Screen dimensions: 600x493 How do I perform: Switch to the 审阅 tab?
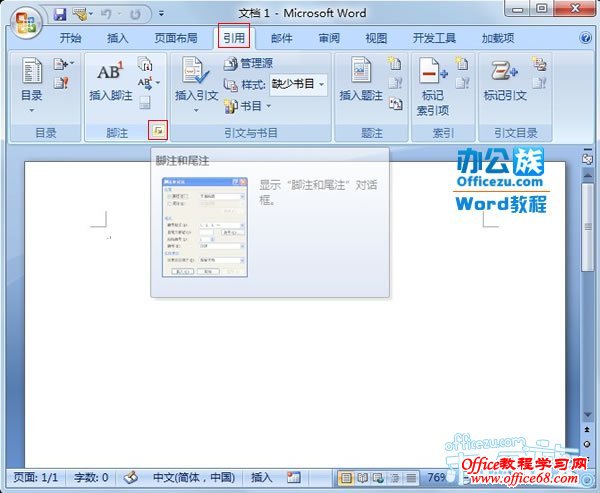pos(329,38)
